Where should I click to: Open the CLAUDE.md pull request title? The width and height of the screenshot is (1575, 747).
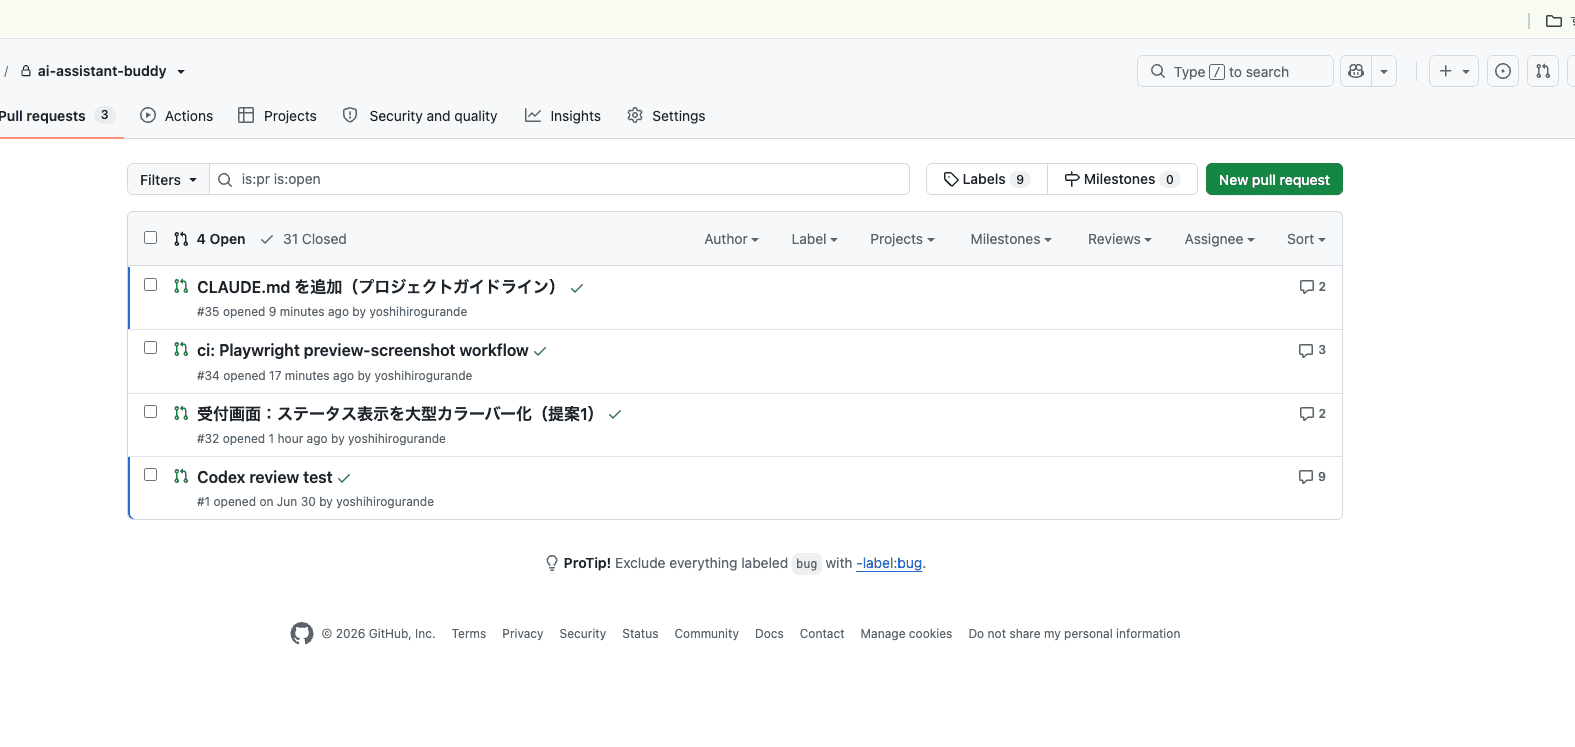pos(377,287)
